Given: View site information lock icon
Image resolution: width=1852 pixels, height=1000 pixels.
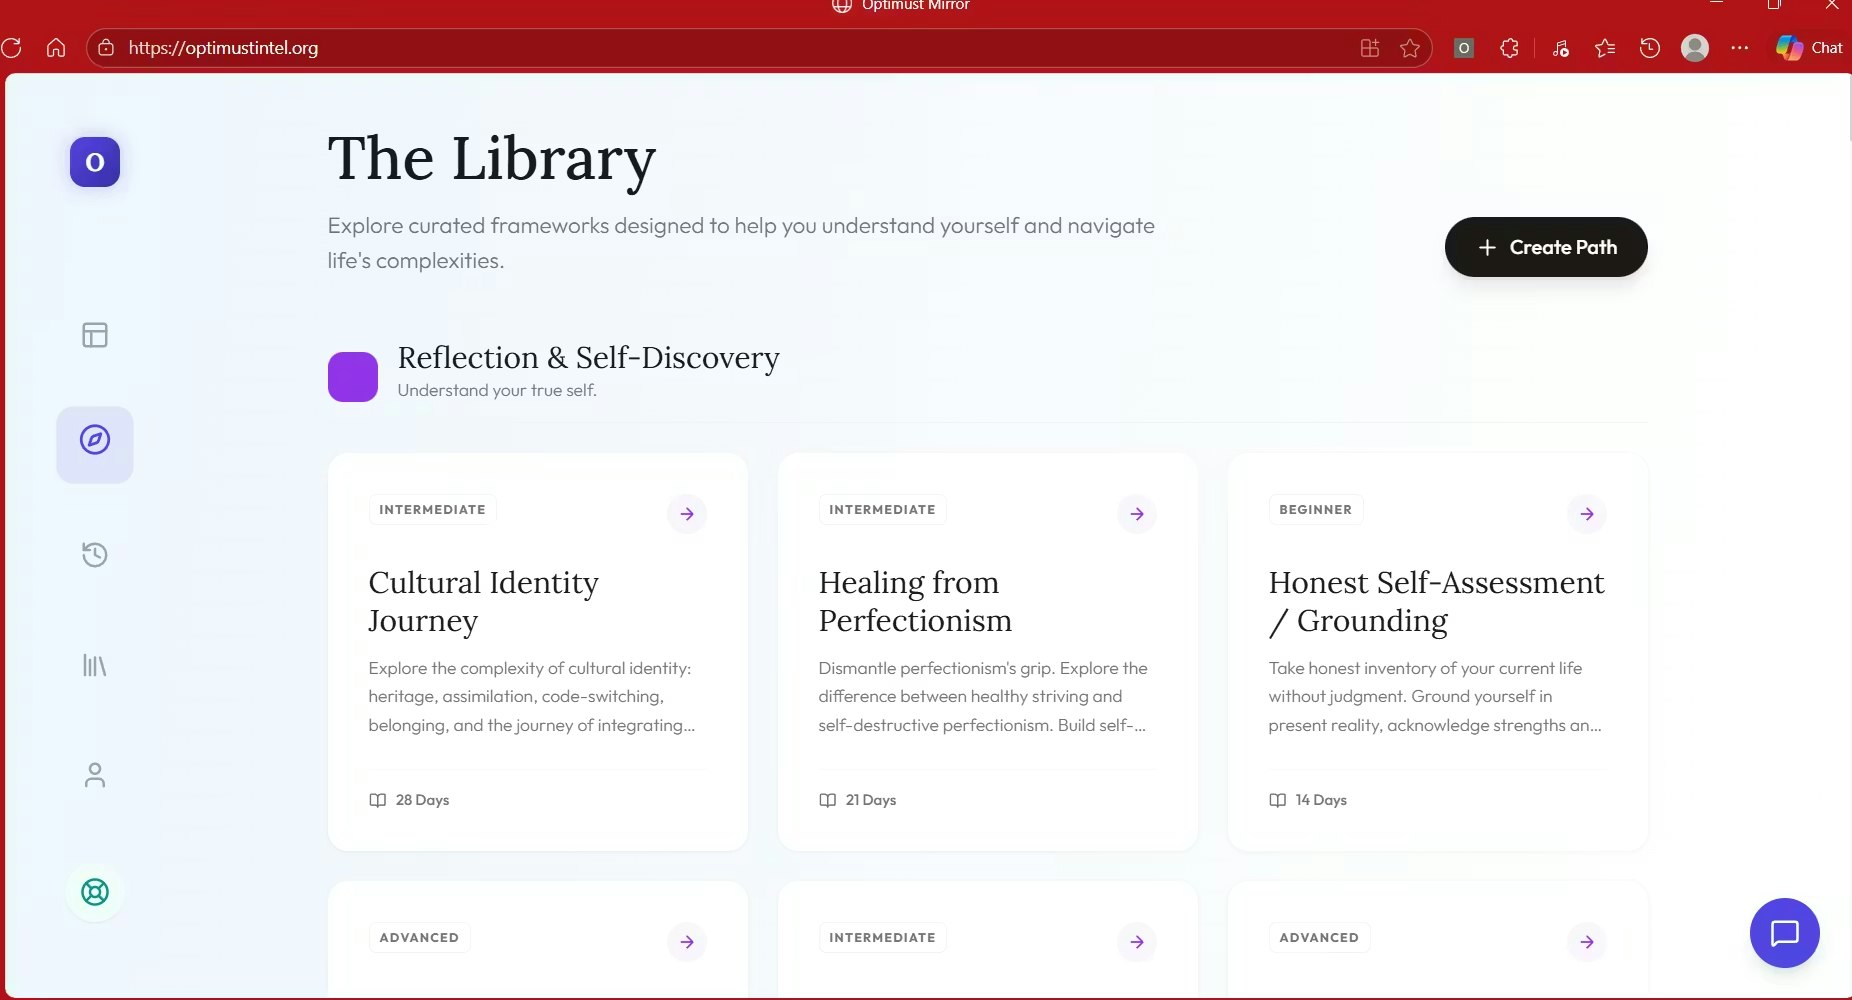Looking at the screenshot, I should [x=106, y=48].
